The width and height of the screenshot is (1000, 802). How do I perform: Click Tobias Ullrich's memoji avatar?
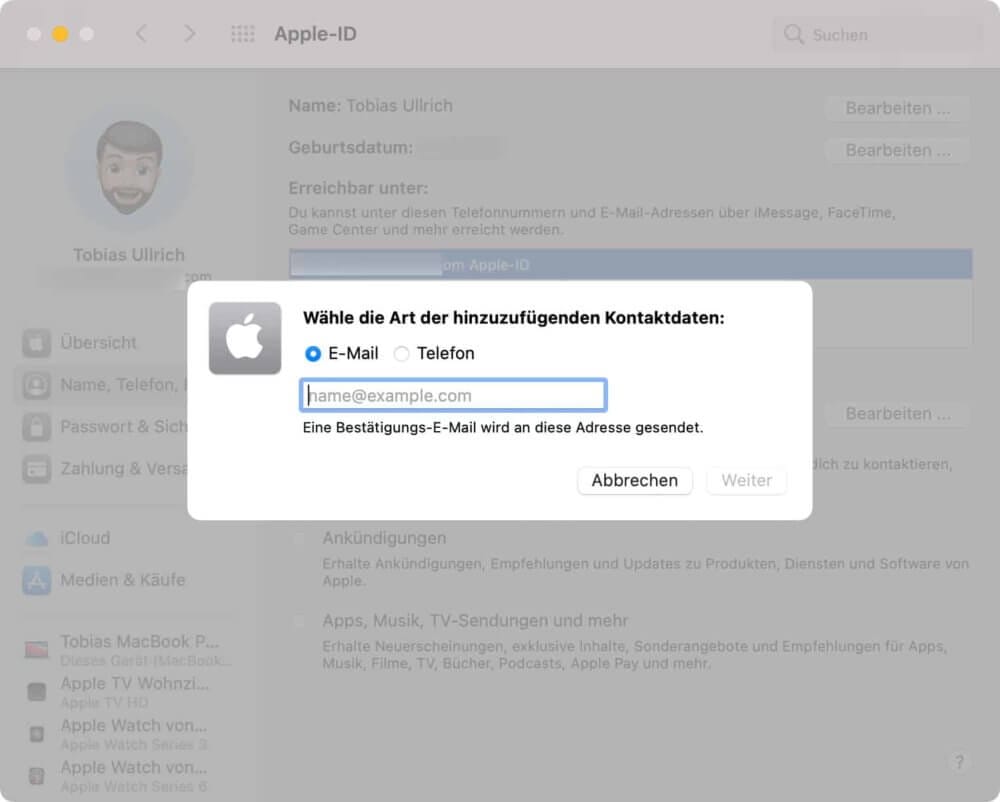click(x=129, y=168)
